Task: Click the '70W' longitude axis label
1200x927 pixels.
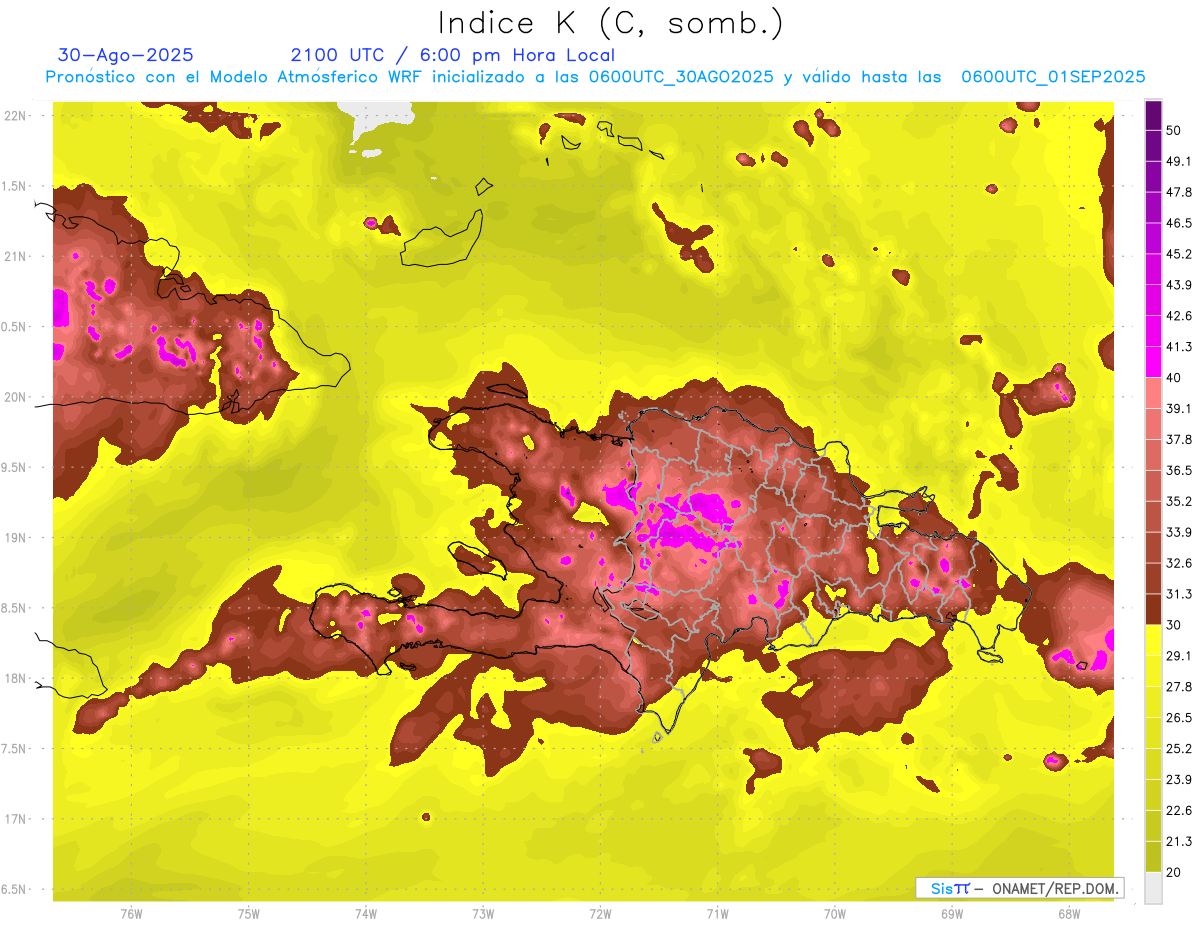Action: [x=835, y=914]
